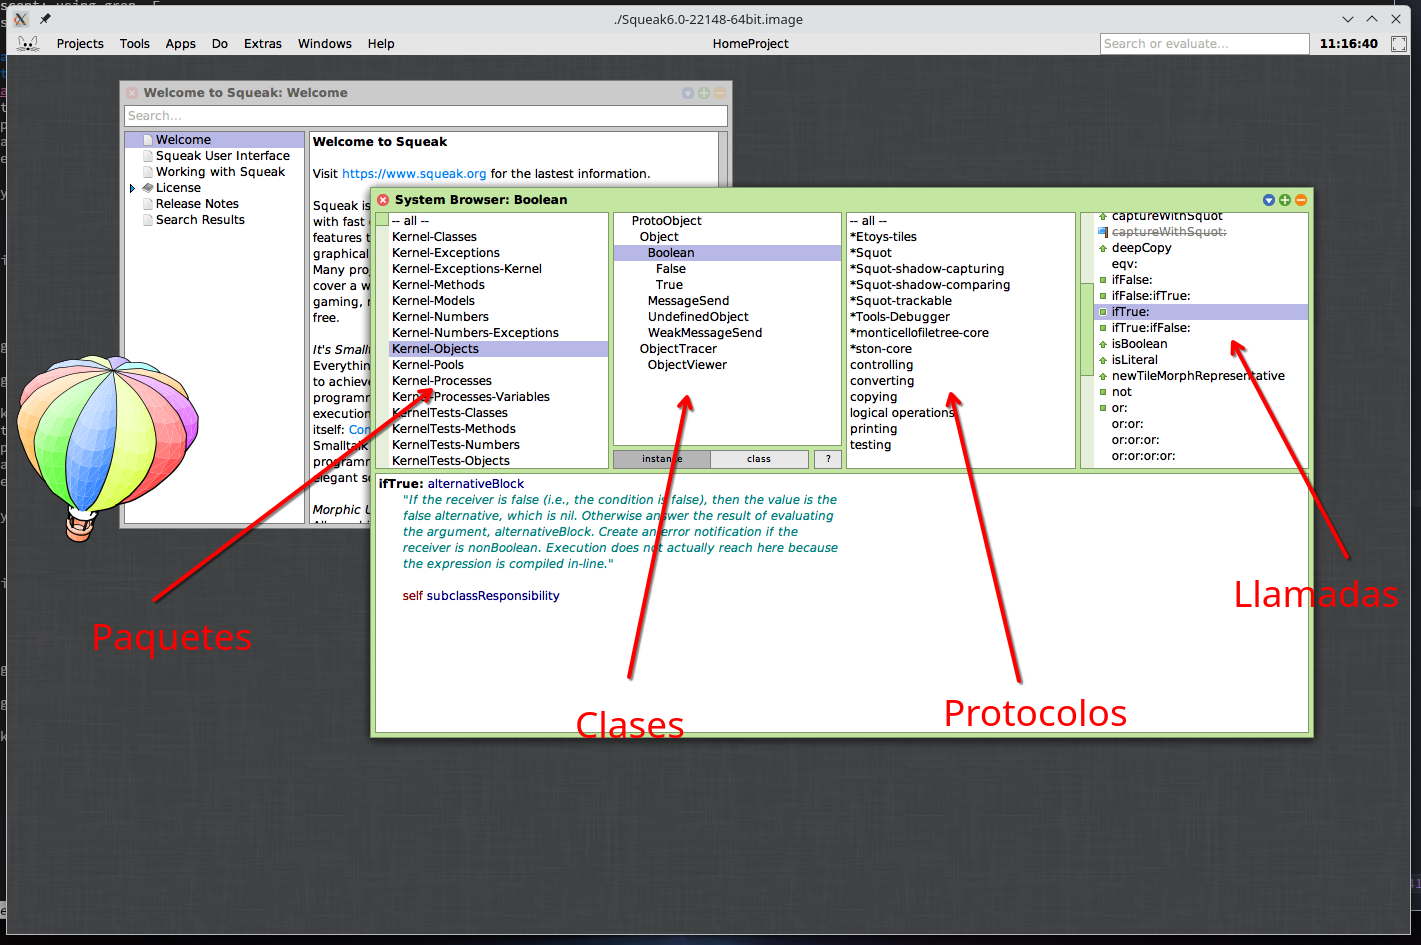Open the Extras menu
1421x945 pixels.
pos(262,44)
